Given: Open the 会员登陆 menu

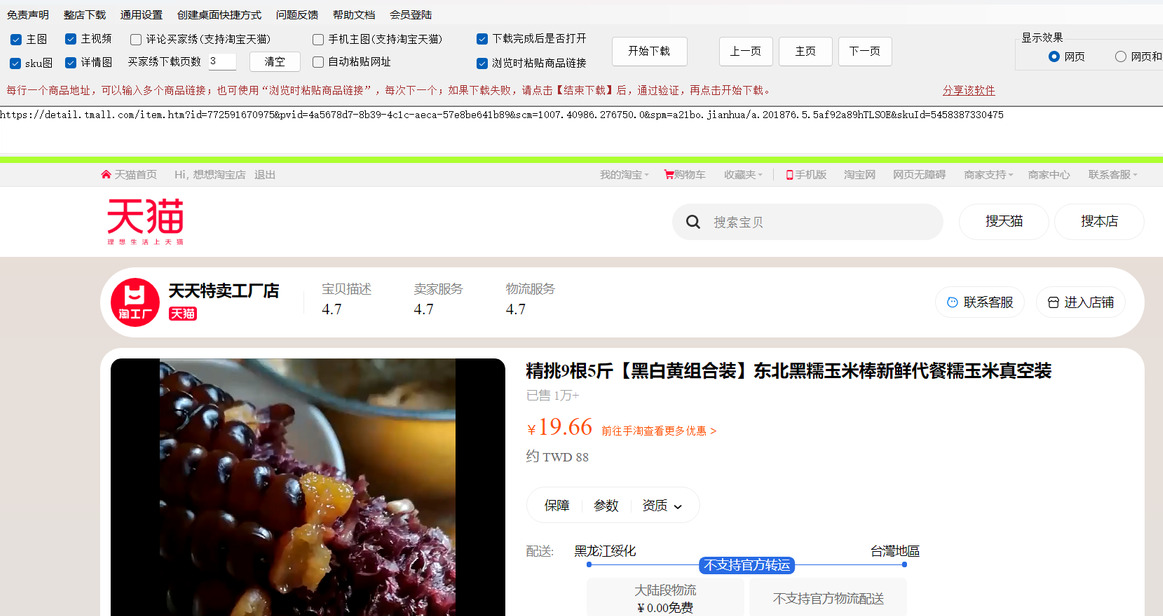Looking at the screenshot, I should [411, 15].
